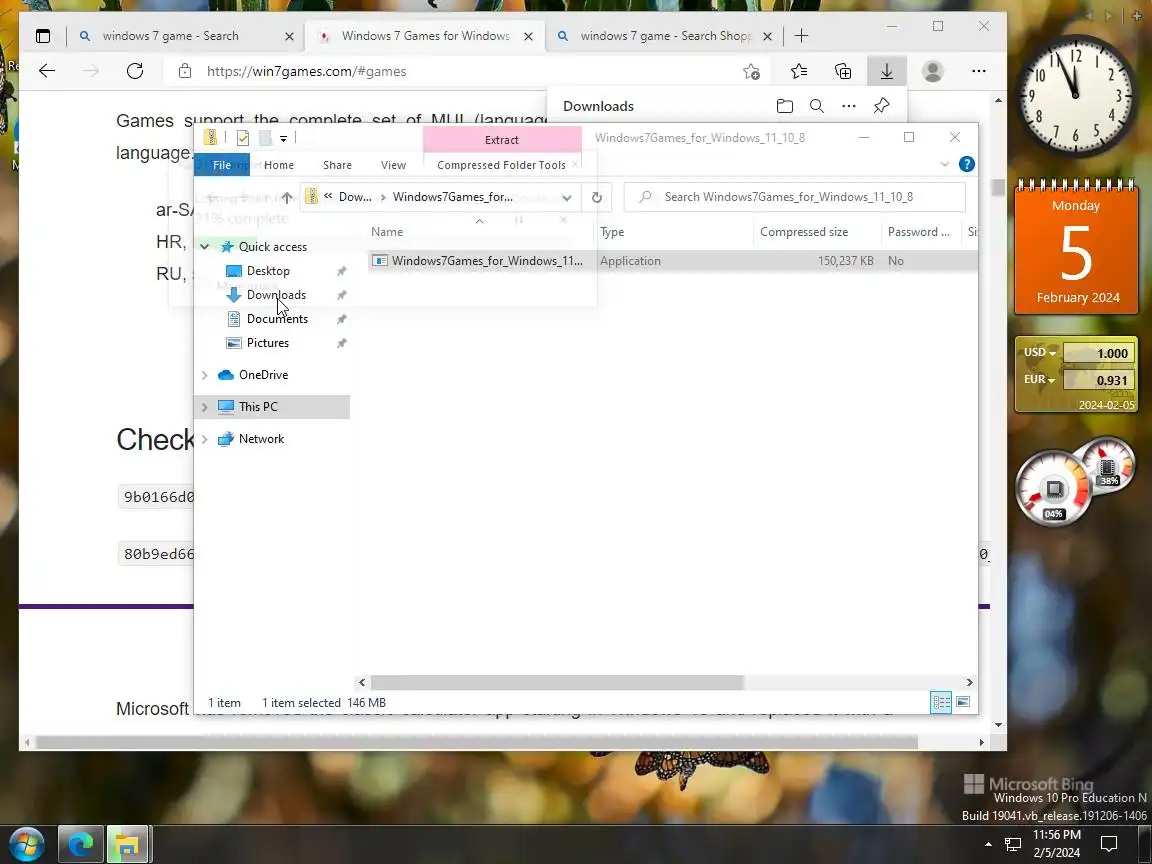The width and height of the screenshot is (1152, 864).
Task: Customize Quick Access Toolbar dropdown arrow
Action: coord(284,138)
